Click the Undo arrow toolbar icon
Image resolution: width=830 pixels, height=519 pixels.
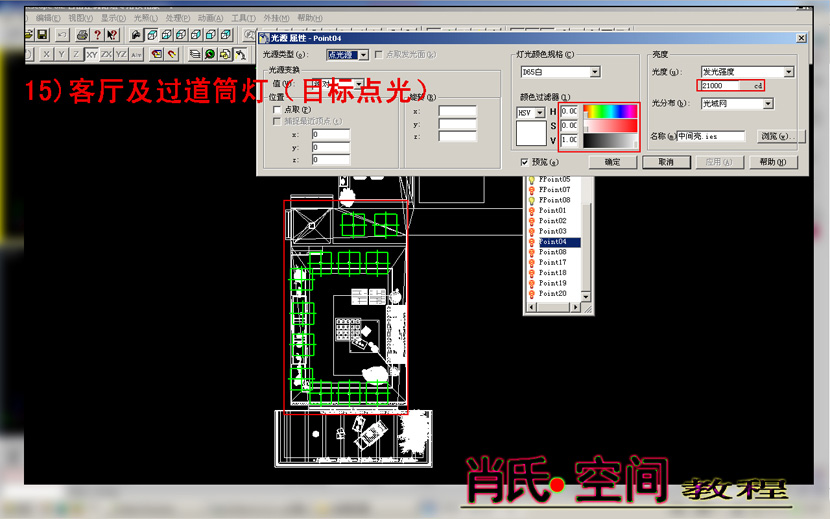pos(62,35)
